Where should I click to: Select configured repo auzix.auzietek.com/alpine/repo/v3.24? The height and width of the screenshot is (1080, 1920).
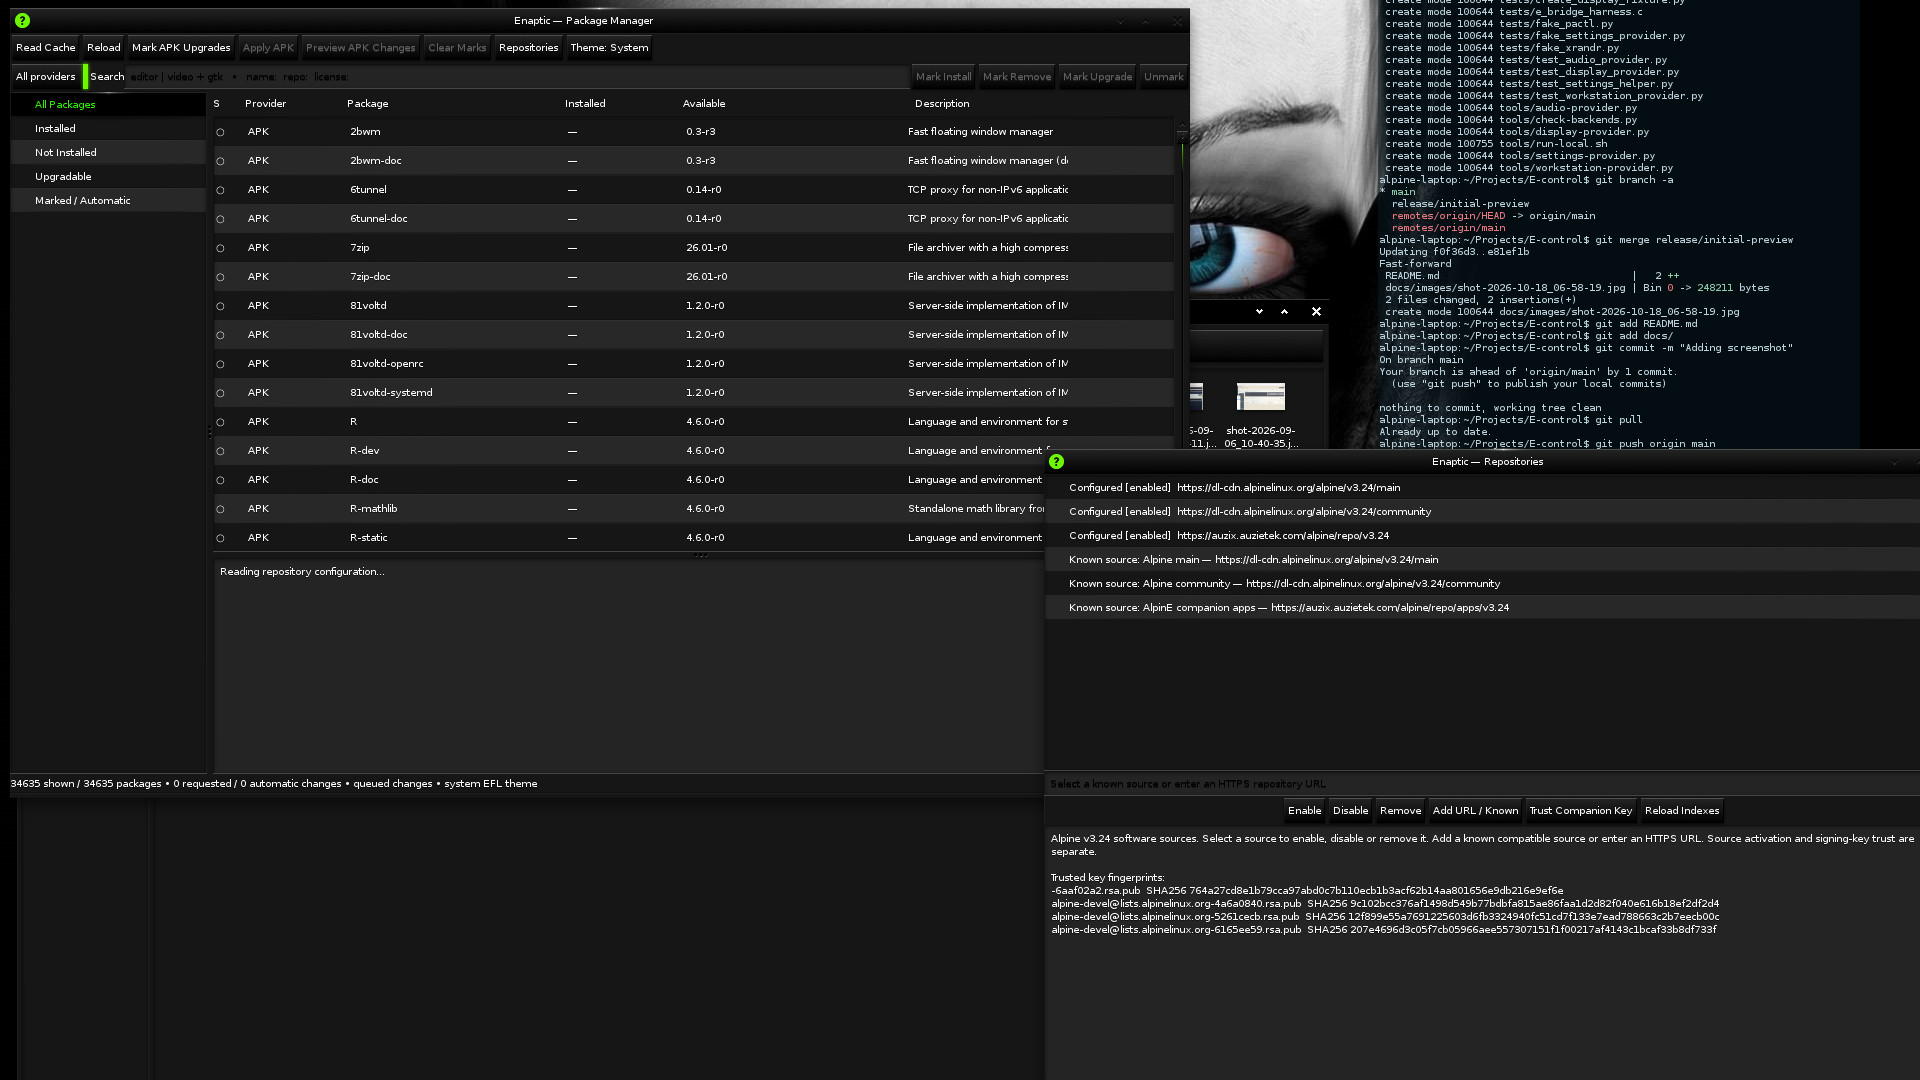1482,536
